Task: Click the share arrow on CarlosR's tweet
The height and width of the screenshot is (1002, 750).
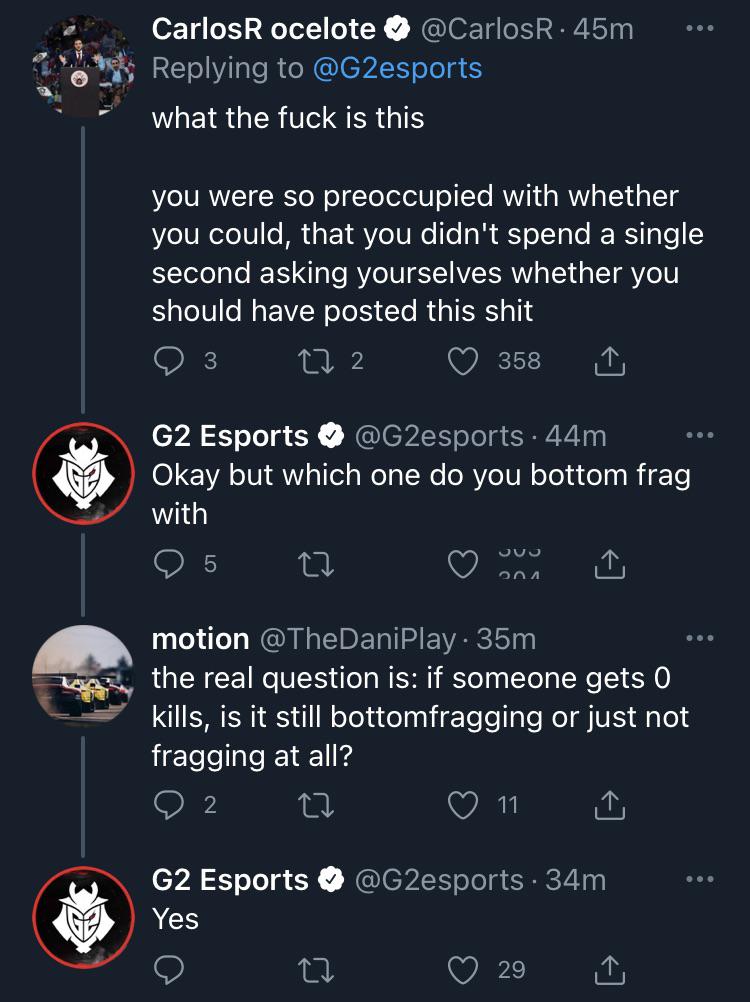Action: 610,361
